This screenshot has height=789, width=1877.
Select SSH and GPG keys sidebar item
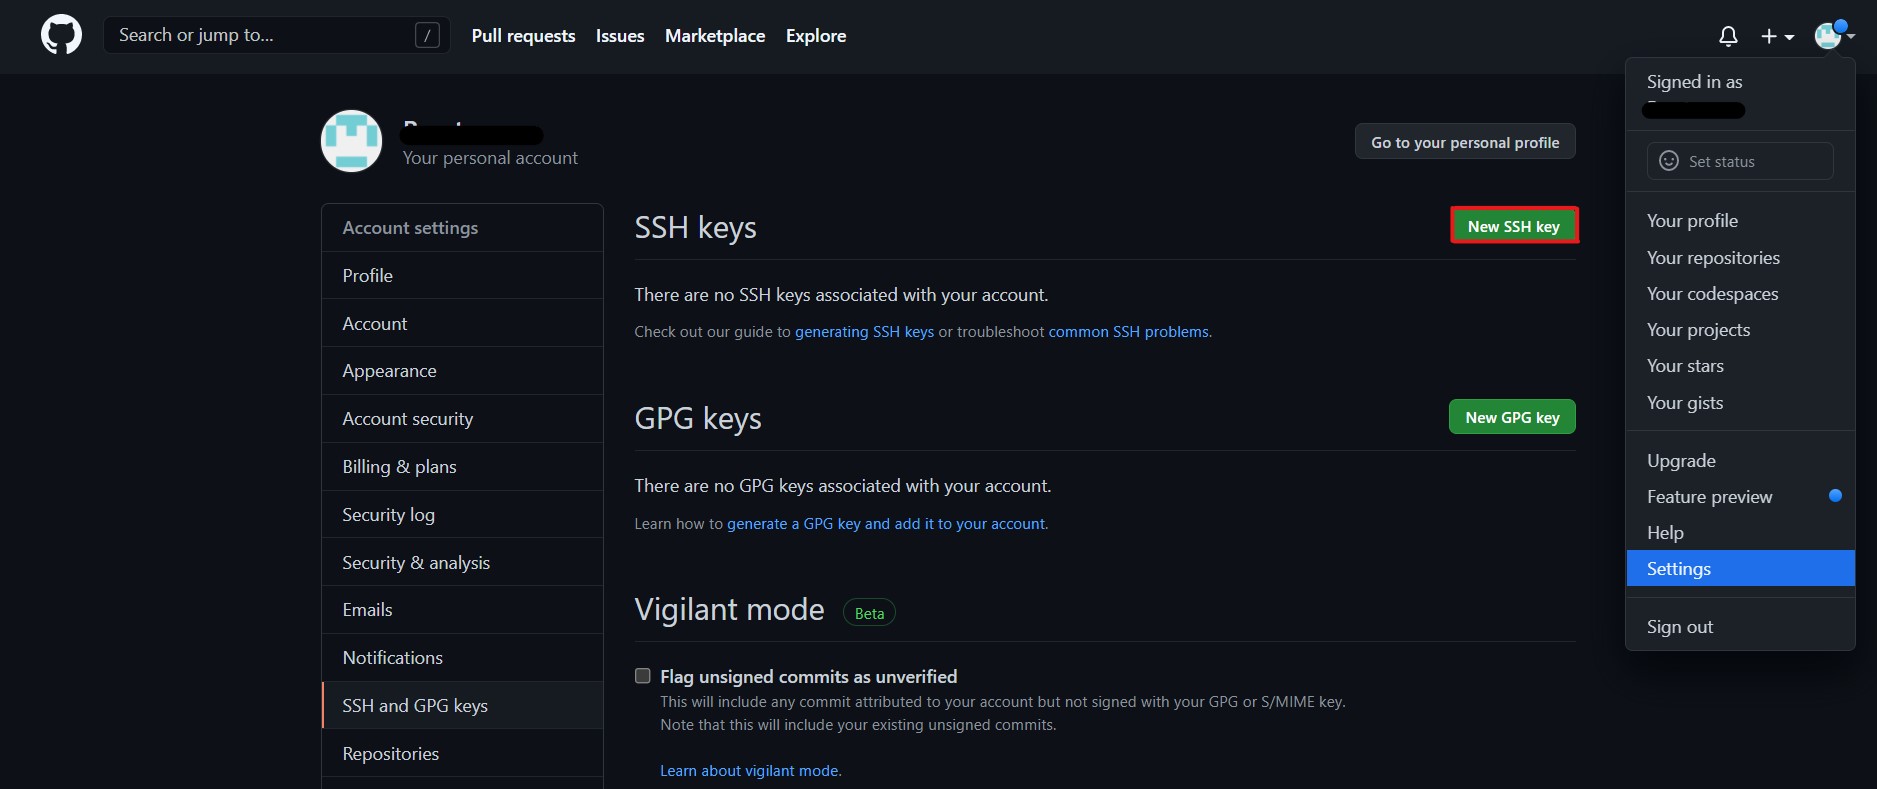(x=462, y=706)
